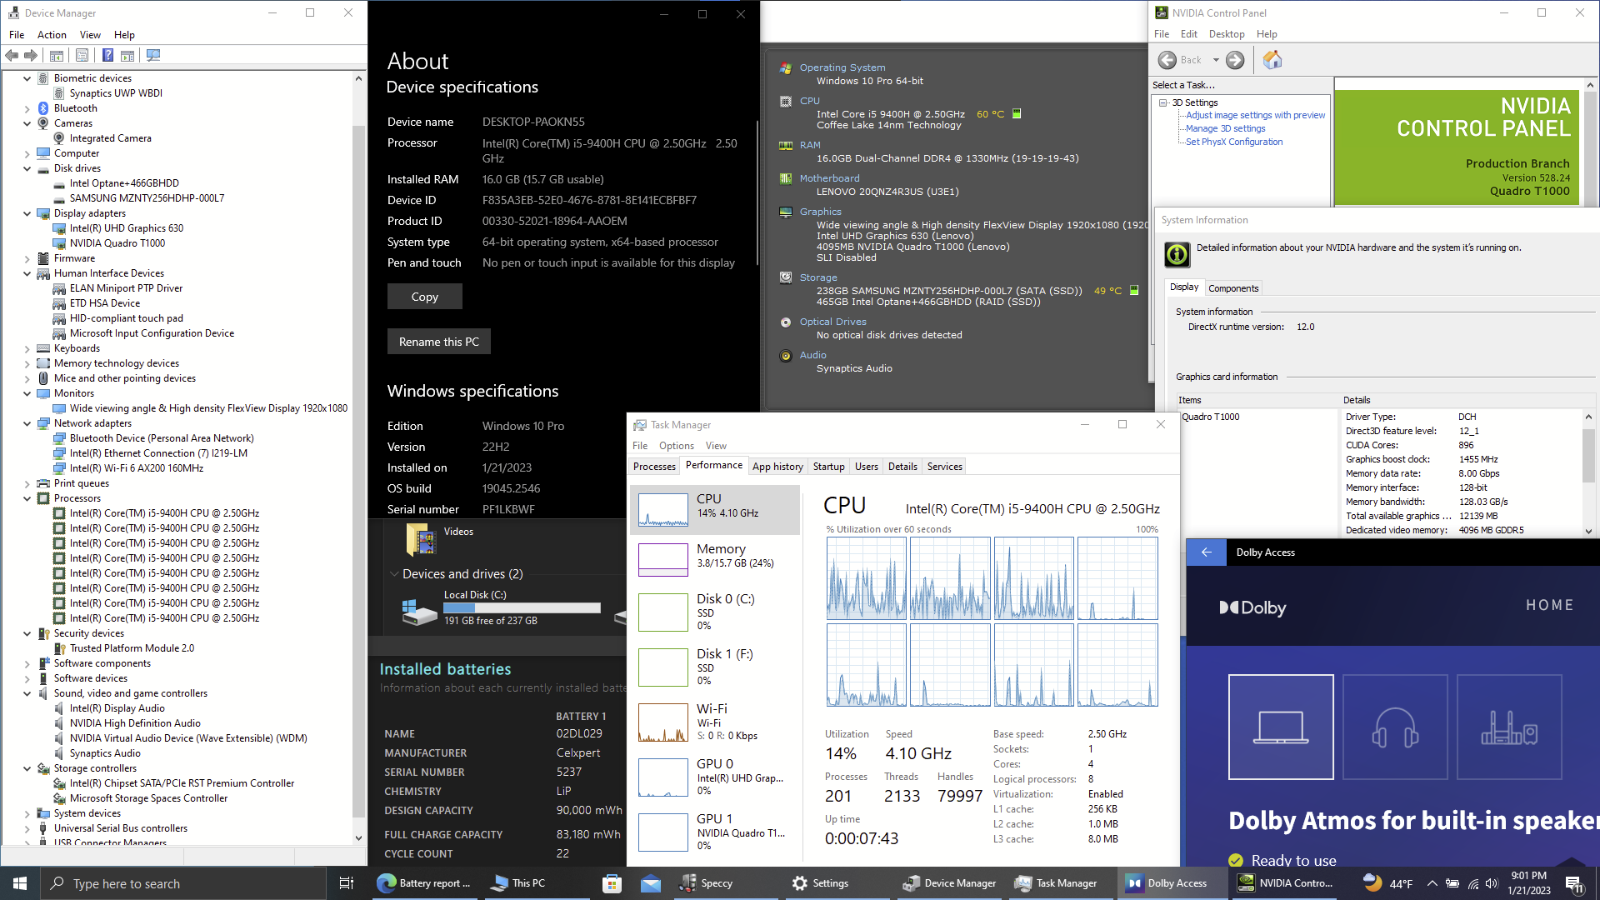The width and height of the screenshot is (1600, 900).
Task: Select GPU 1 NVIDIA Quadro in Task Manager
Action: [715, 831]
